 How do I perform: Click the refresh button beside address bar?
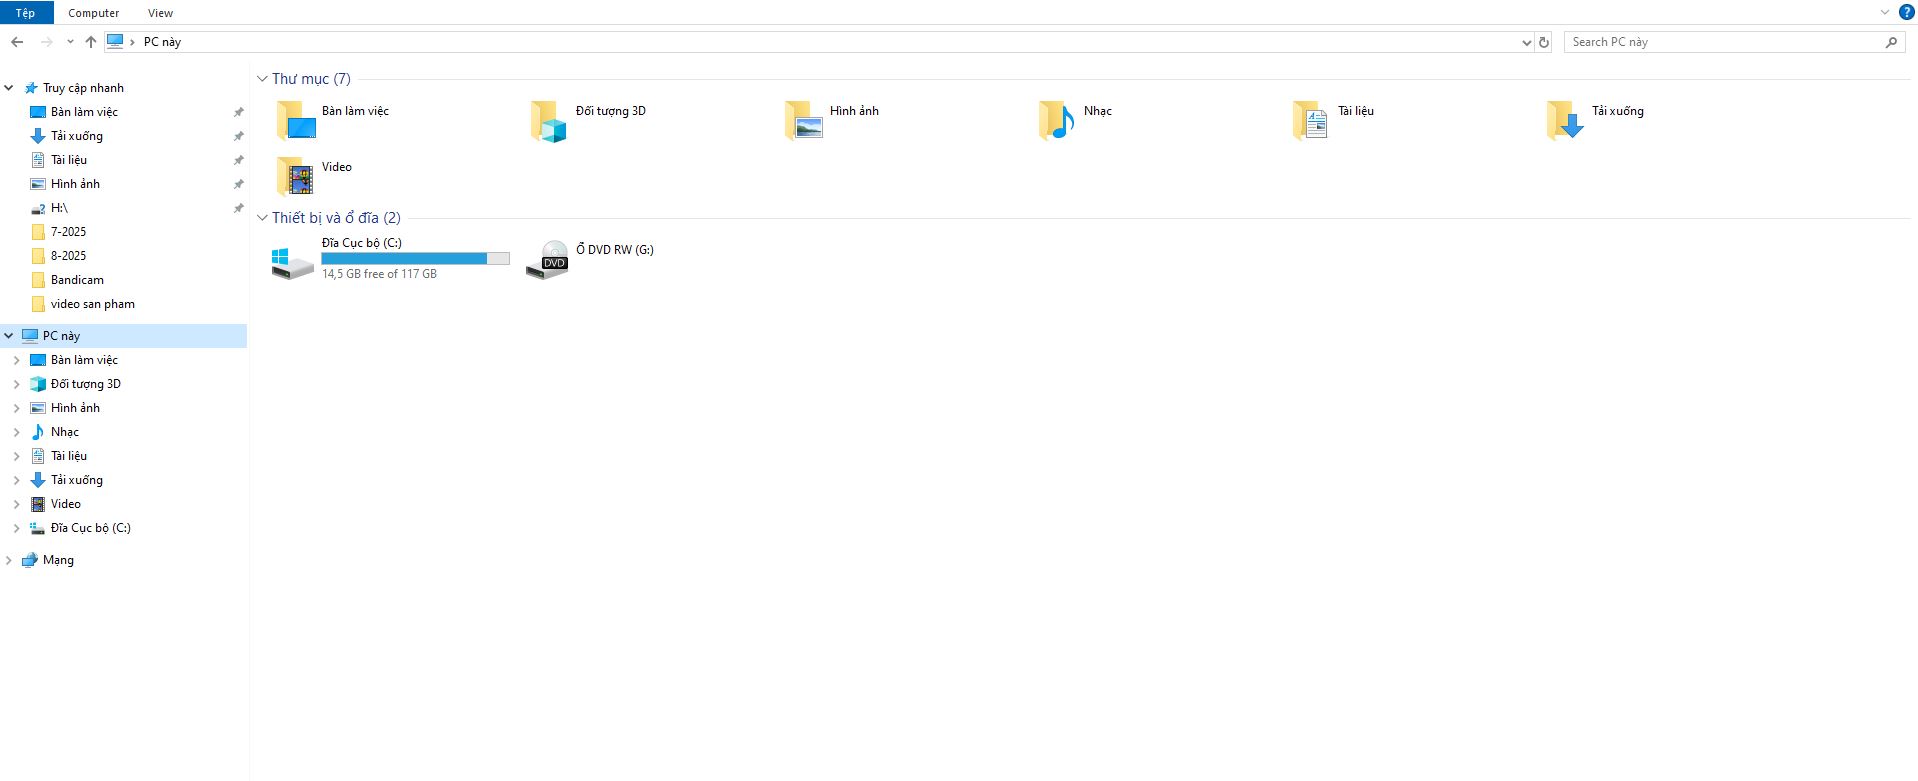(x=1544, y=42)
